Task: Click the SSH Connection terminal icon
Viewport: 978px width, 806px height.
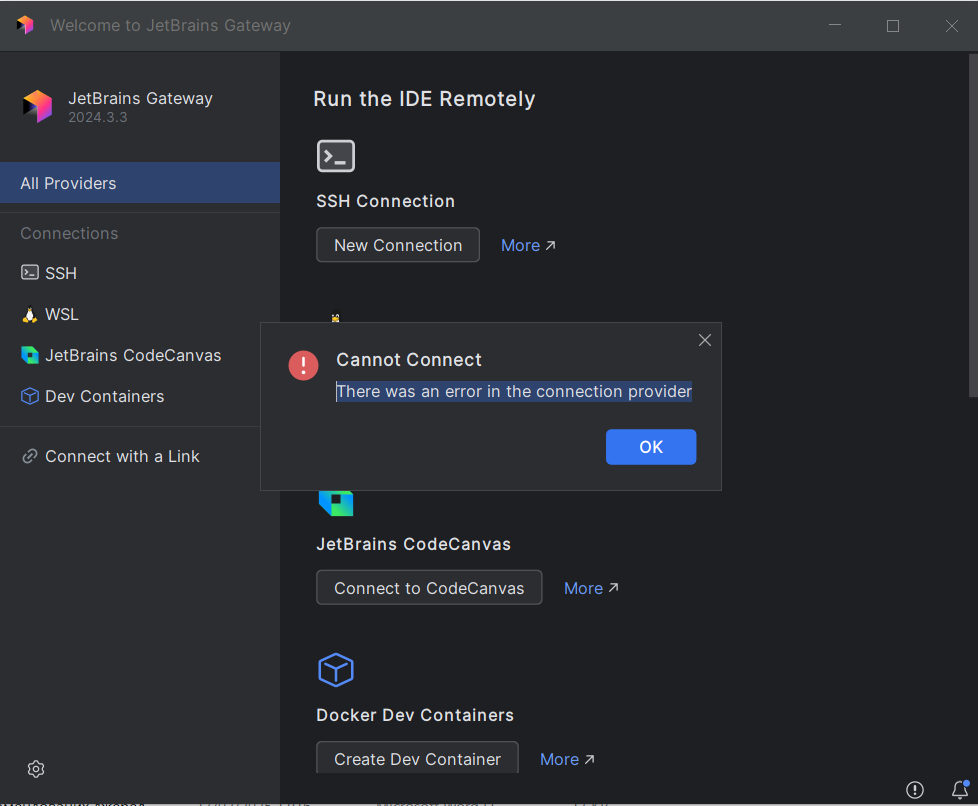Action: pos(336,156)
